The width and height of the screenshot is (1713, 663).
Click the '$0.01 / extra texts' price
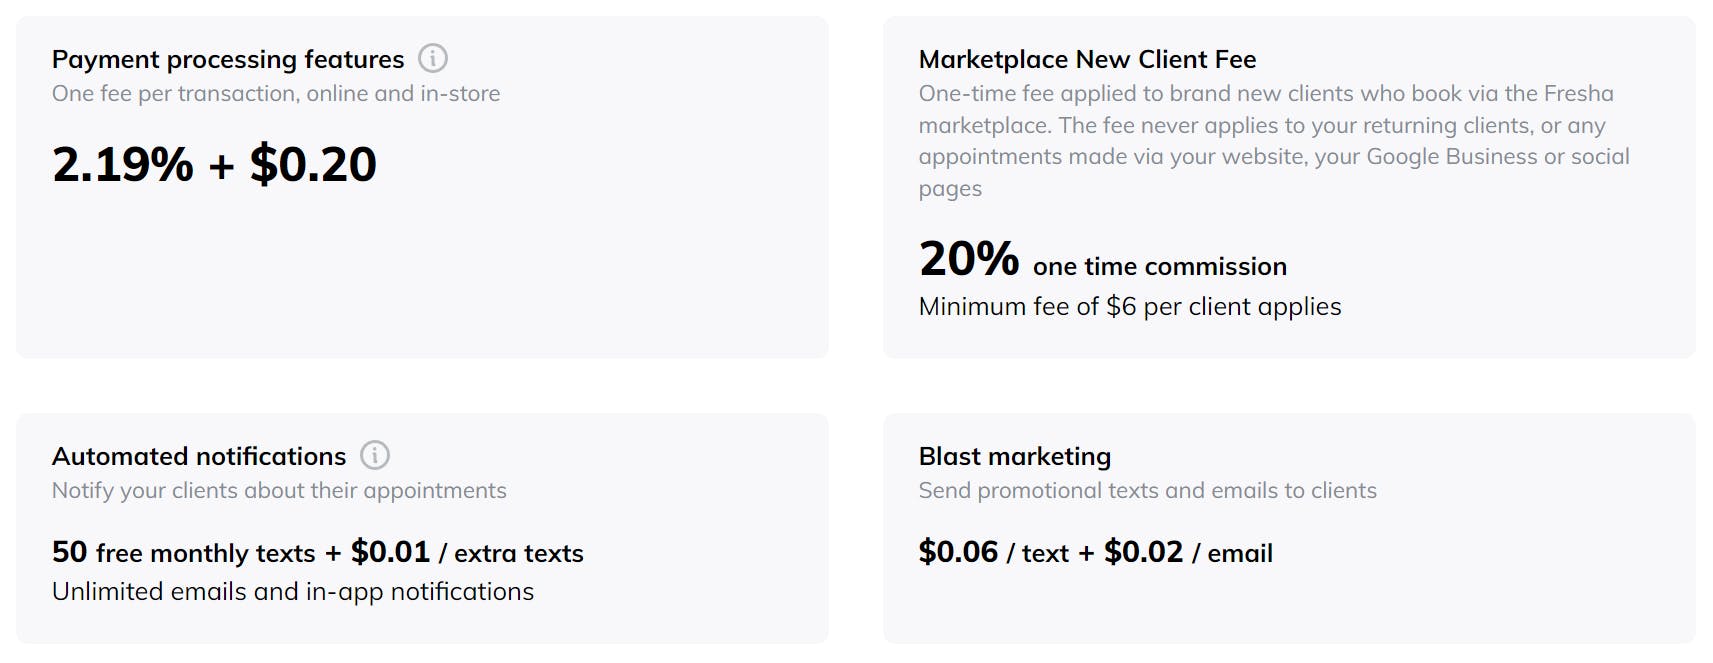click(x=467, y=553)
